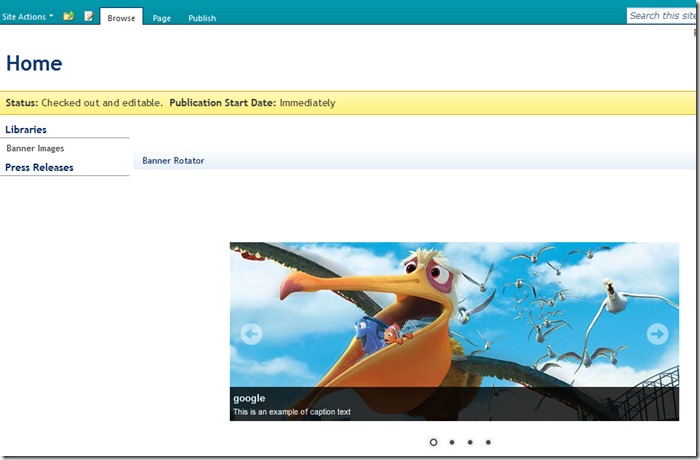Open the Press Releases link
The image size is (700, 460).
(39, 167)
